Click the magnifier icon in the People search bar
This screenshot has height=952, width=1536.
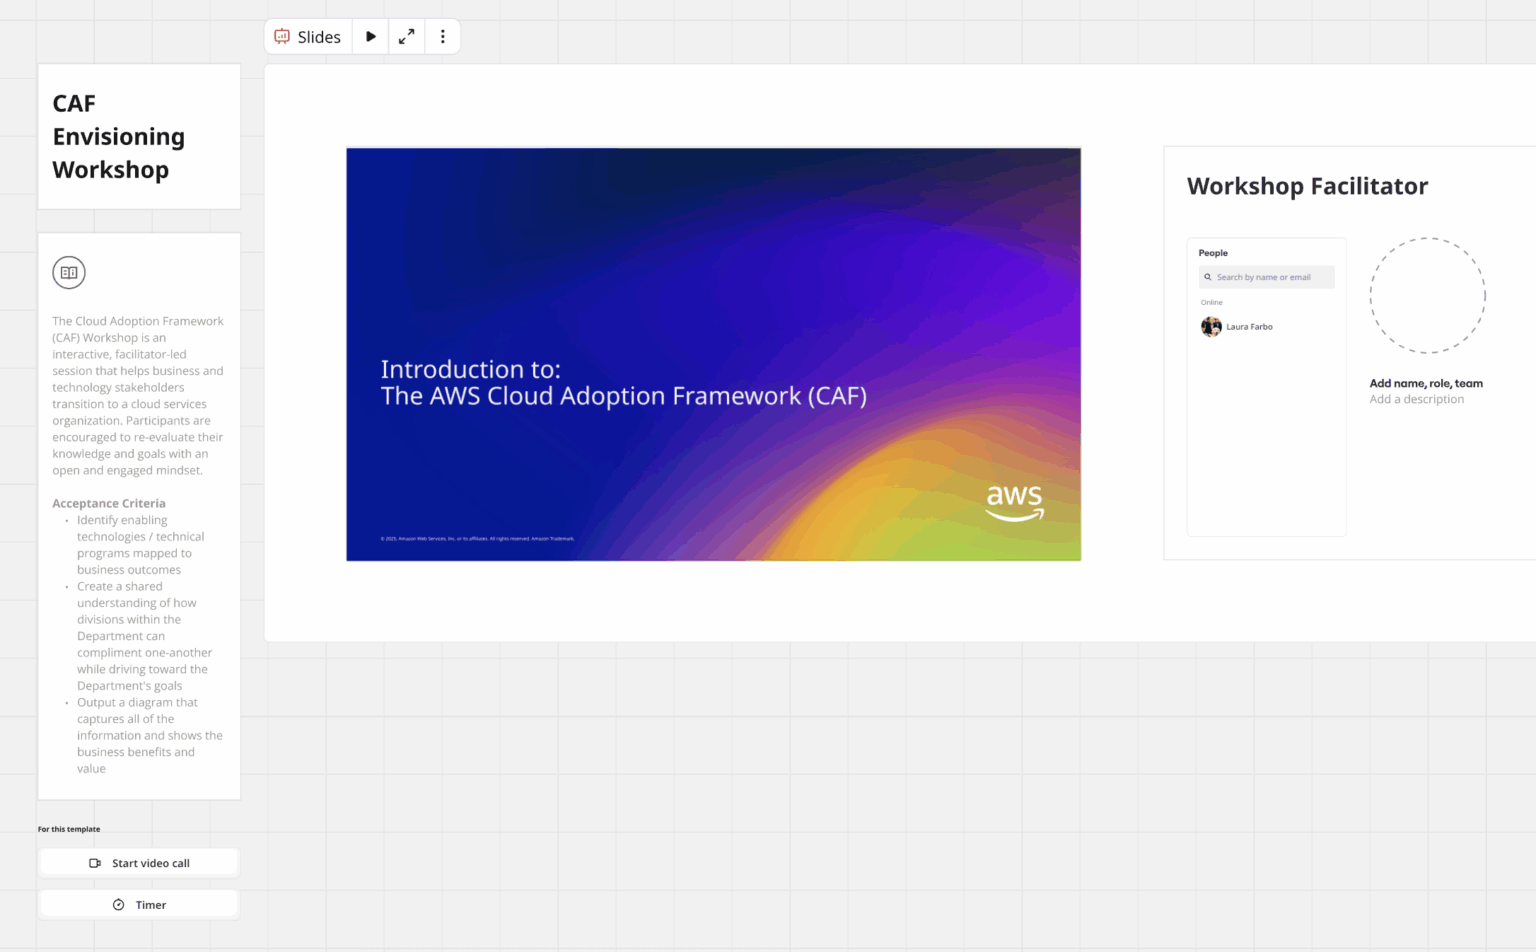click(x=1206, y=277)
